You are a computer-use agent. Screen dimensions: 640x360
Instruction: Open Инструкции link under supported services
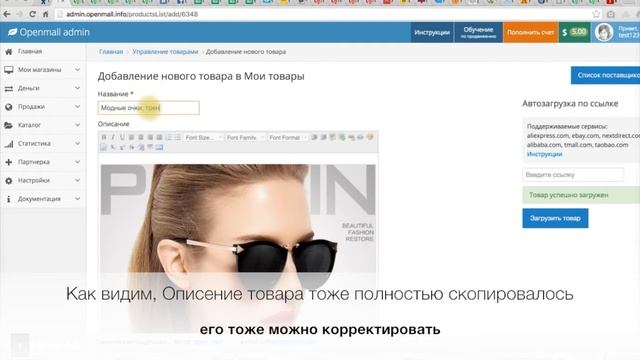click(x=544, y=154)
